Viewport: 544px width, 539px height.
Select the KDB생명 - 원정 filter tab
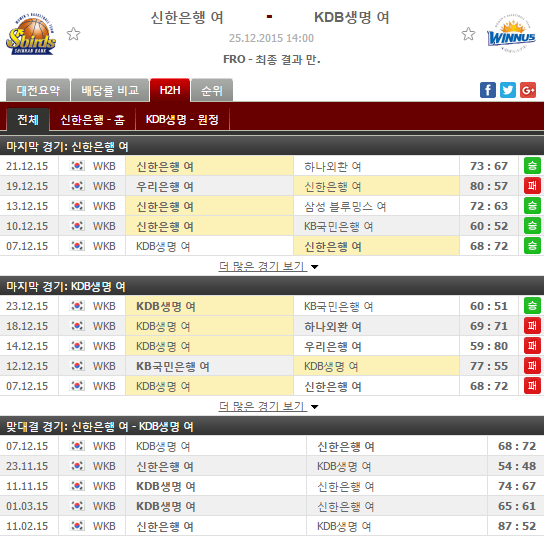click(x=182, y=120)
